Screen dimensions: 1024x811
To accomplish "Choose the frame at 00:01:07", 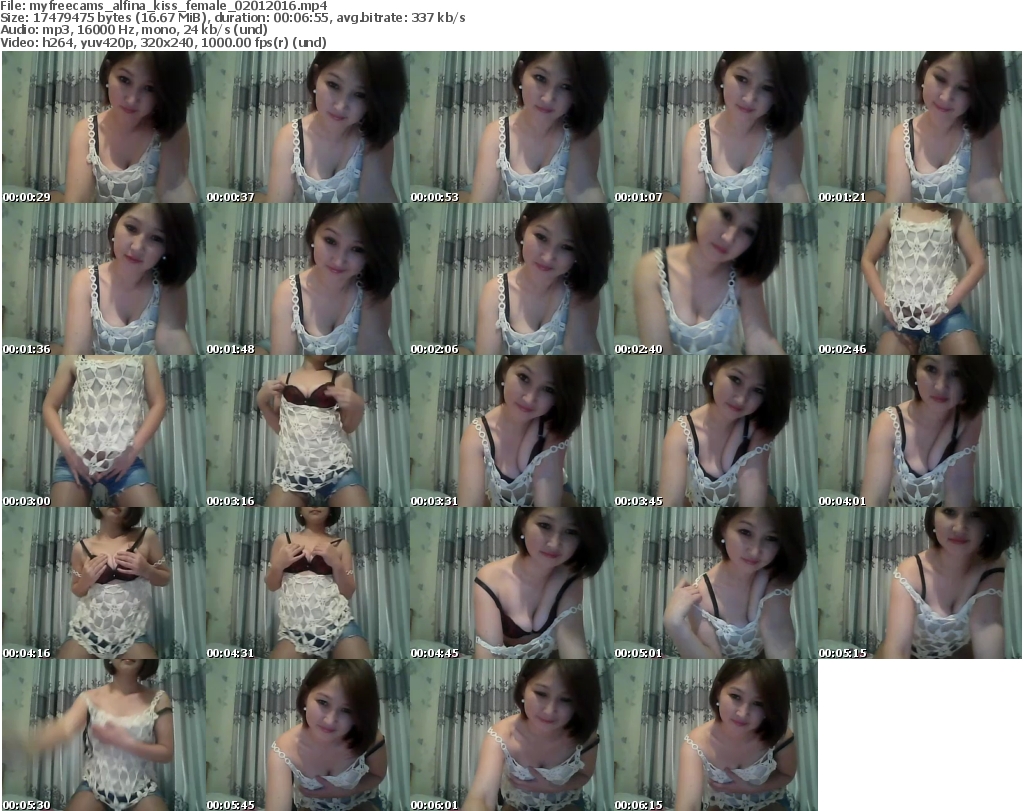I will 715,127.
